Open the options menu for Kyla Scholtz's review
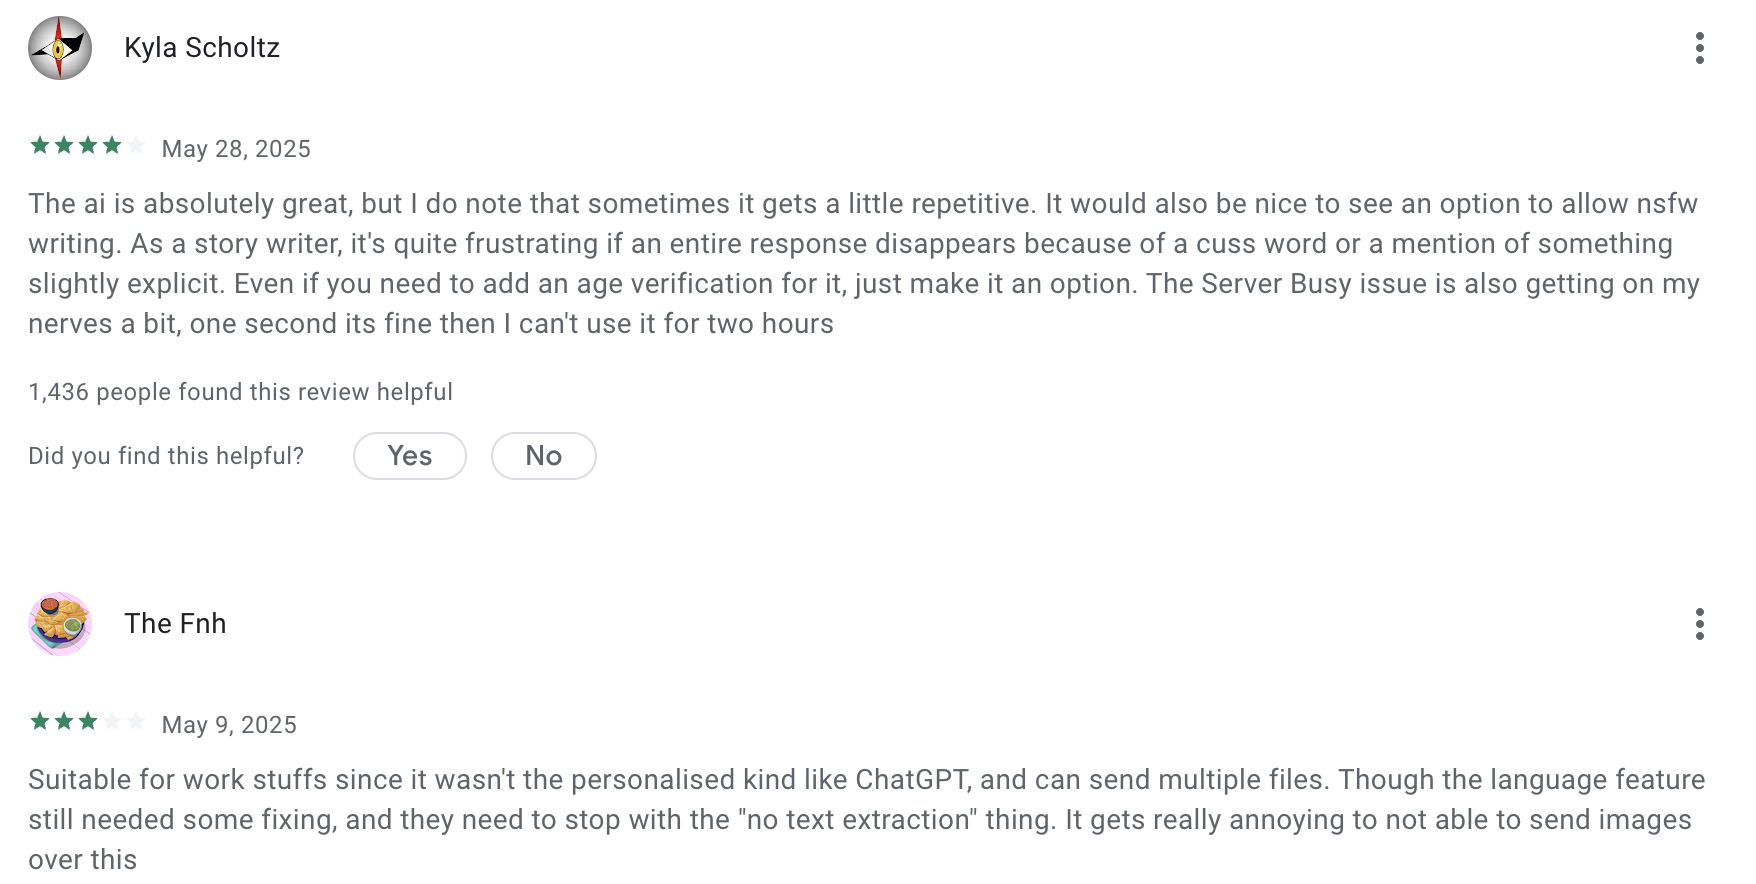This screenshot has width=1756, height=884. tap(1699, 48)
